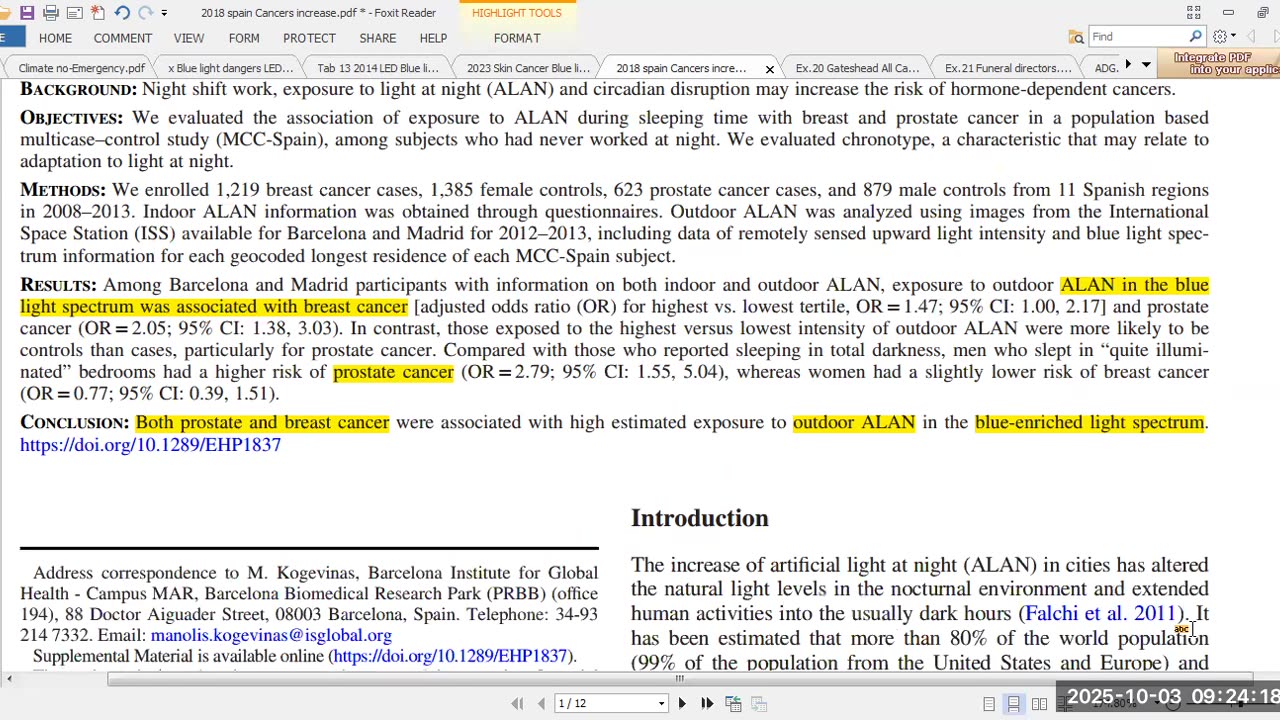Switch to the ADG document tab
This screenshot has height=720, width=1280.
coord(1106,68)
